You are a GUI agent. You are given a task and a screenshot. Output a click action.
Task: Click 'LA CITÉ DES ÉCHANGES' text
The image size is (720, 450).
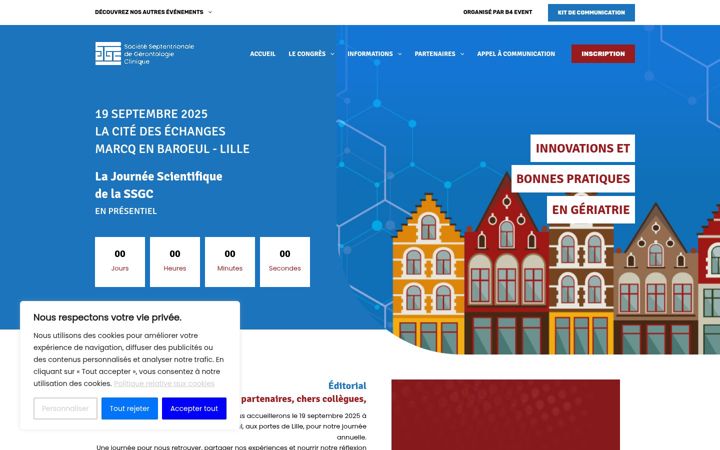tap(160, 131)
